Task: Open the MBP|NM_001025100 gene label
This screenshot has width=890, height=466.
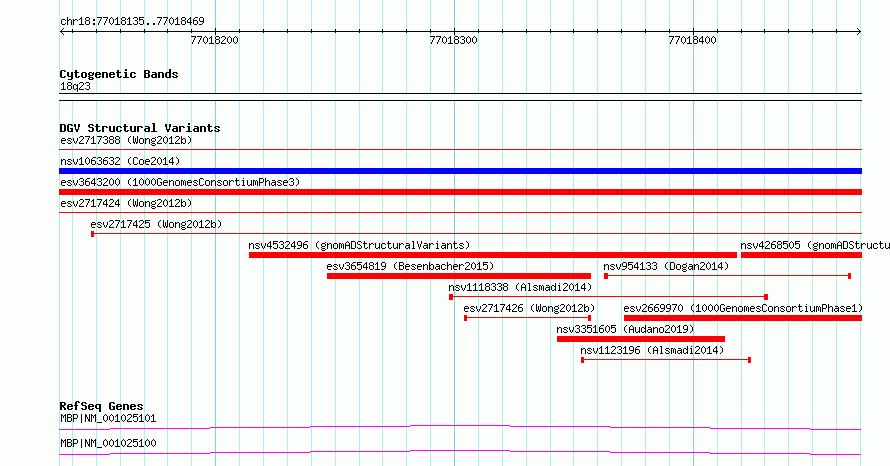Action: [x=108, y=443]
